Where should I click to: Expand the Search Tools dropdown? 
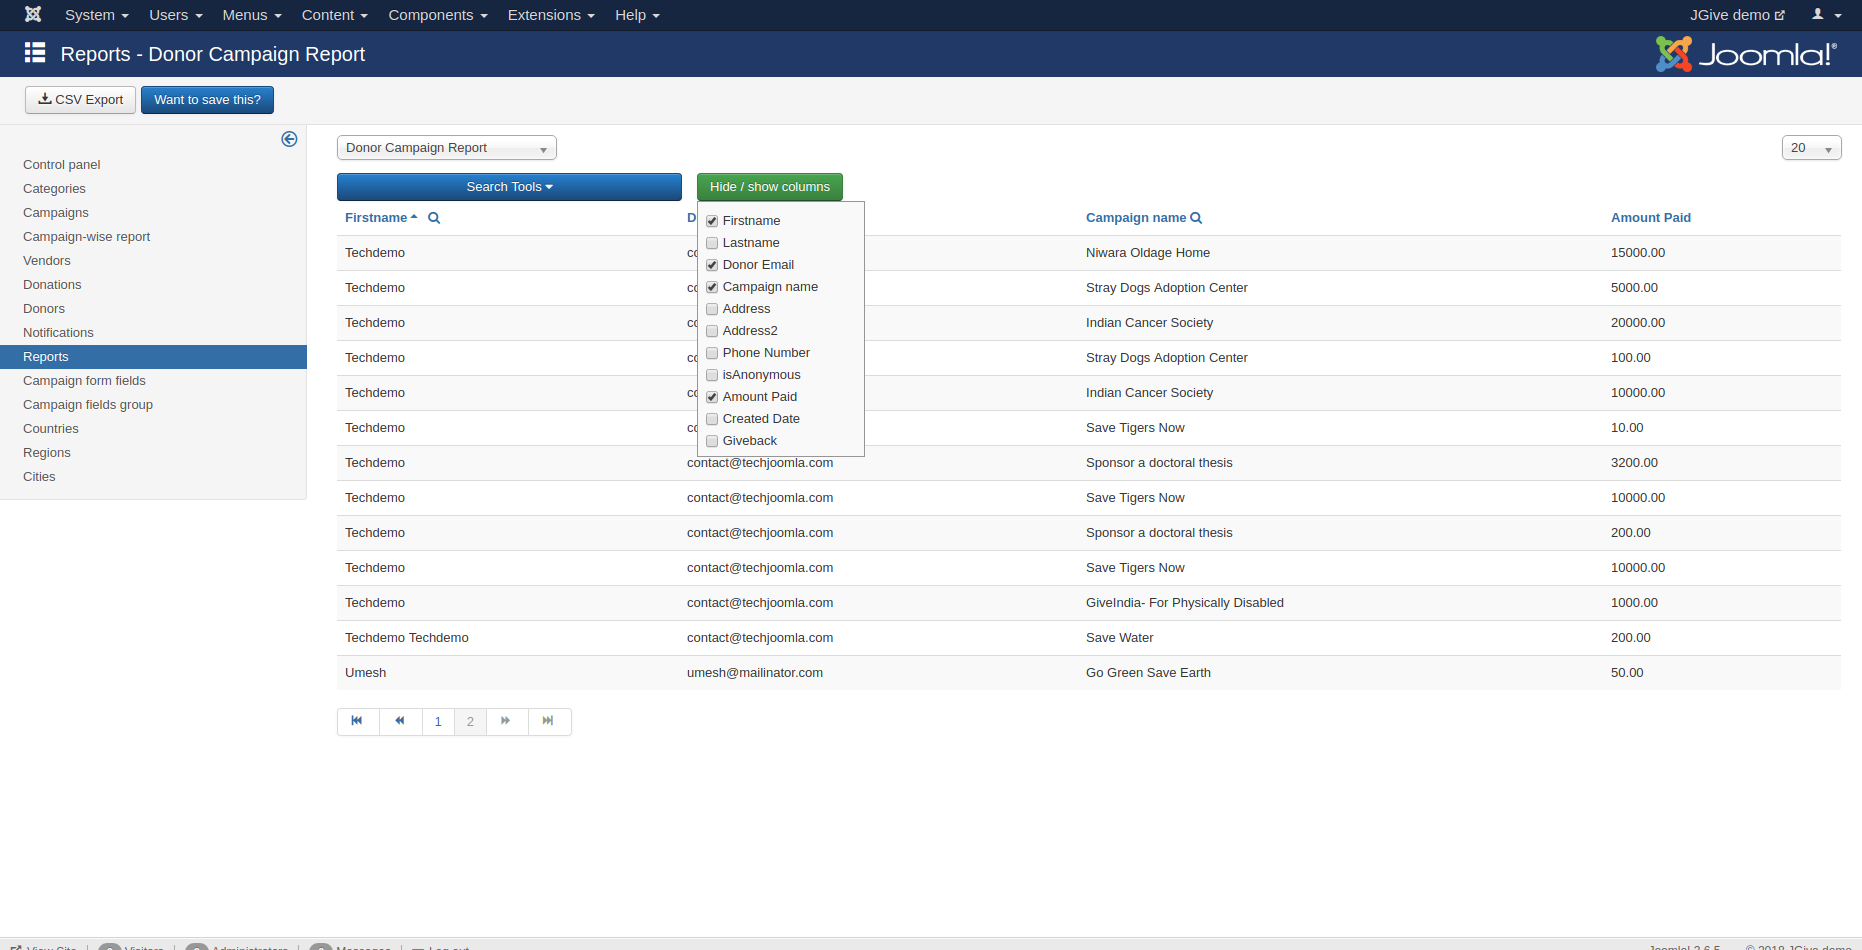coord(509,187)
